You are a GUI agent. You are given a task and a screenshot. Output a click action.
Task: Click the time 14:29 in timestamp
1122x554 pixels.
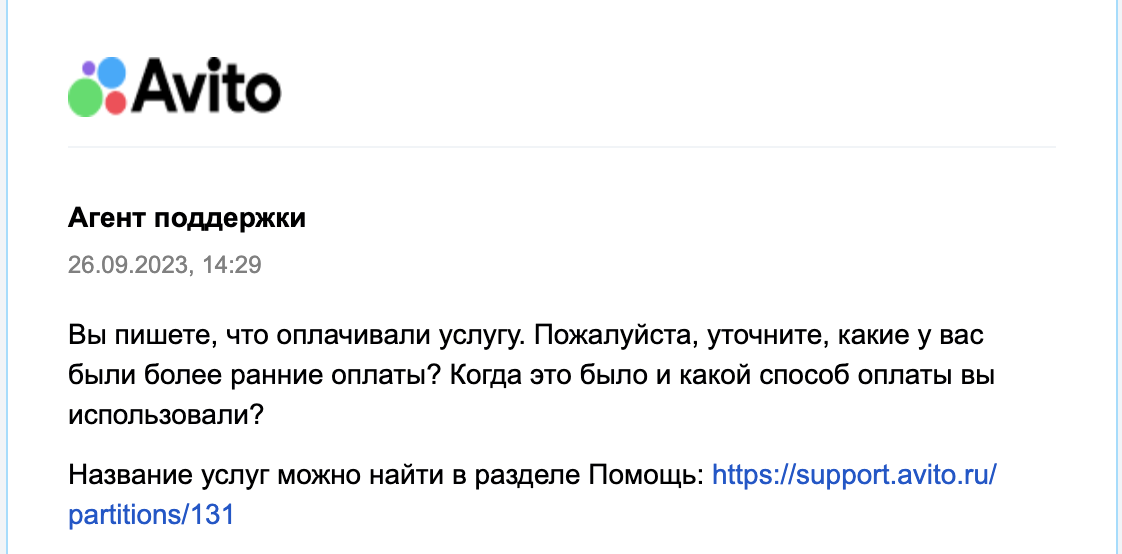236,265
